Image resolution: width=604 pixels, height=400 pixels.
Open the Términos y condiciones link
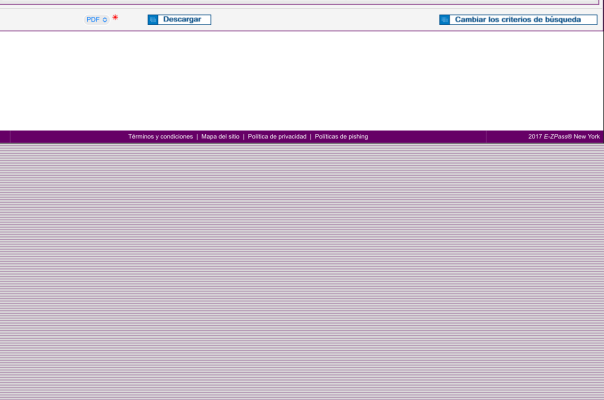tap(161, 137)
